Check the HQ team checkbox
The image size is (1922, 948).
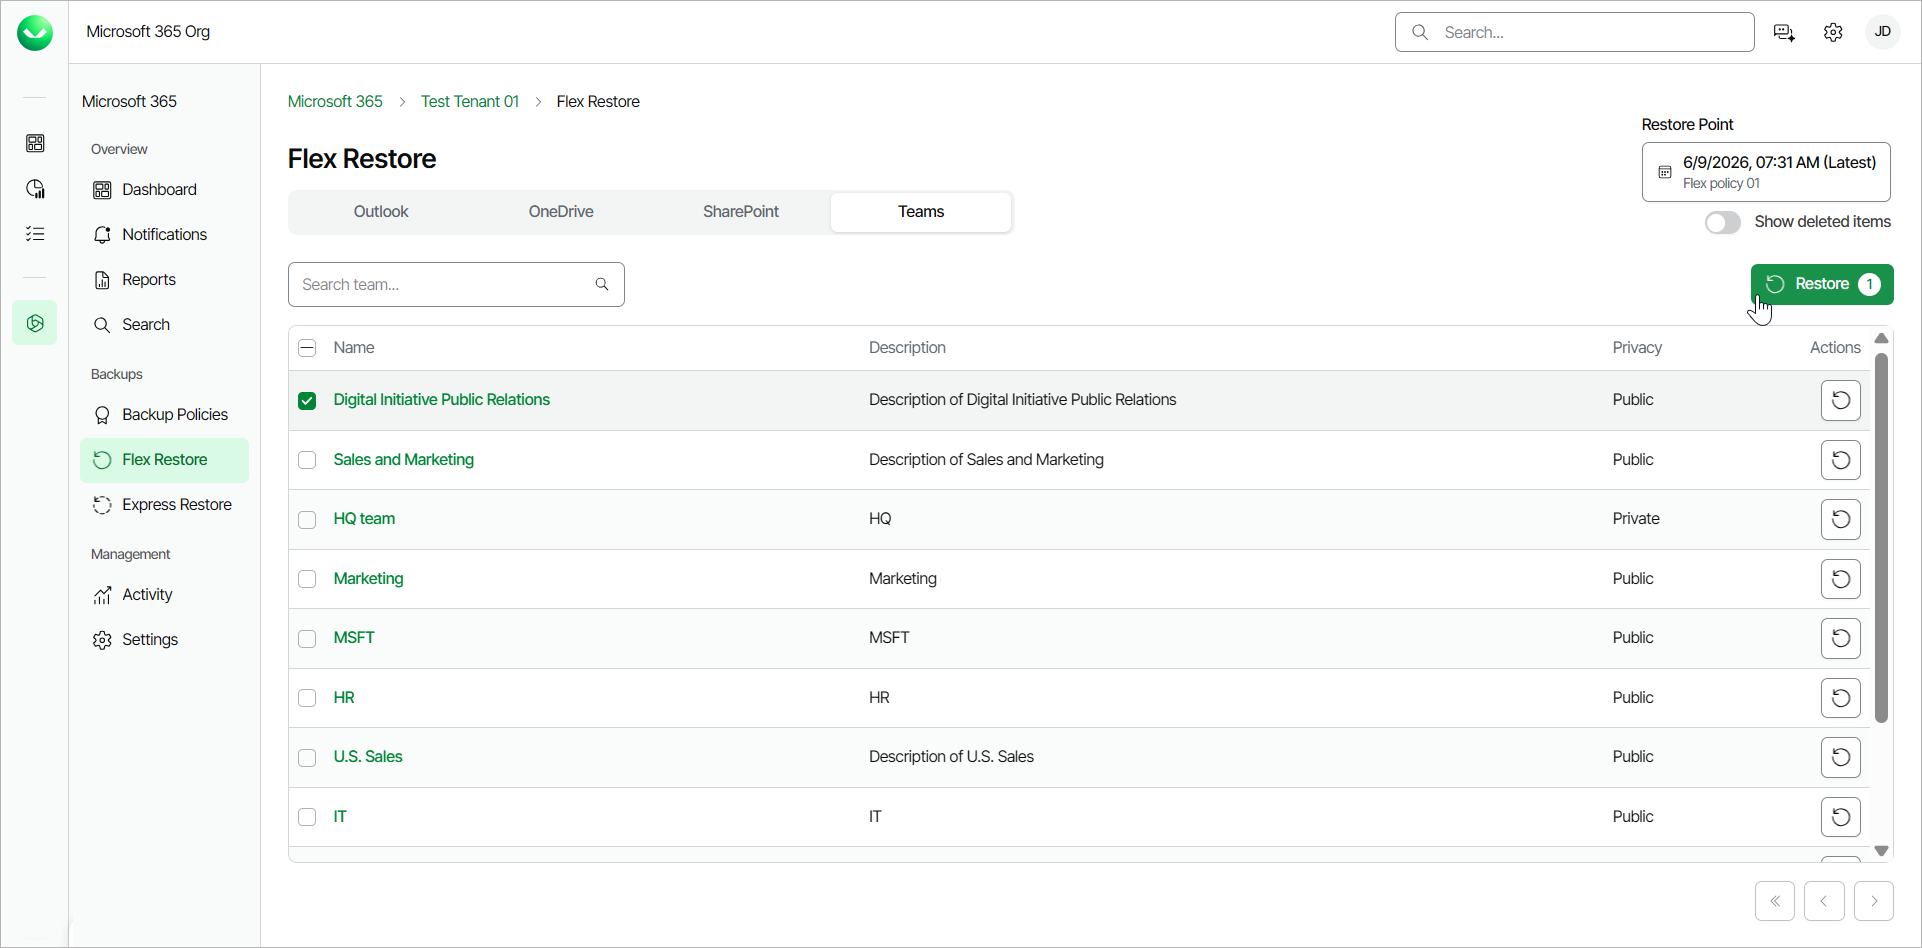307,519
